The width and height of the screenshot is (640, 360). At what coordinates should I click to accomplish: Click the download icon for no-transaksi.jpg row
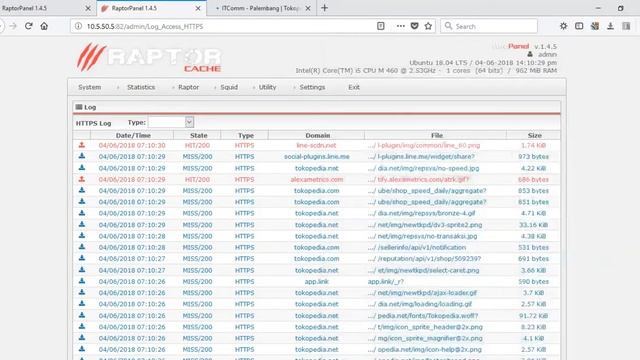point(82,236)
